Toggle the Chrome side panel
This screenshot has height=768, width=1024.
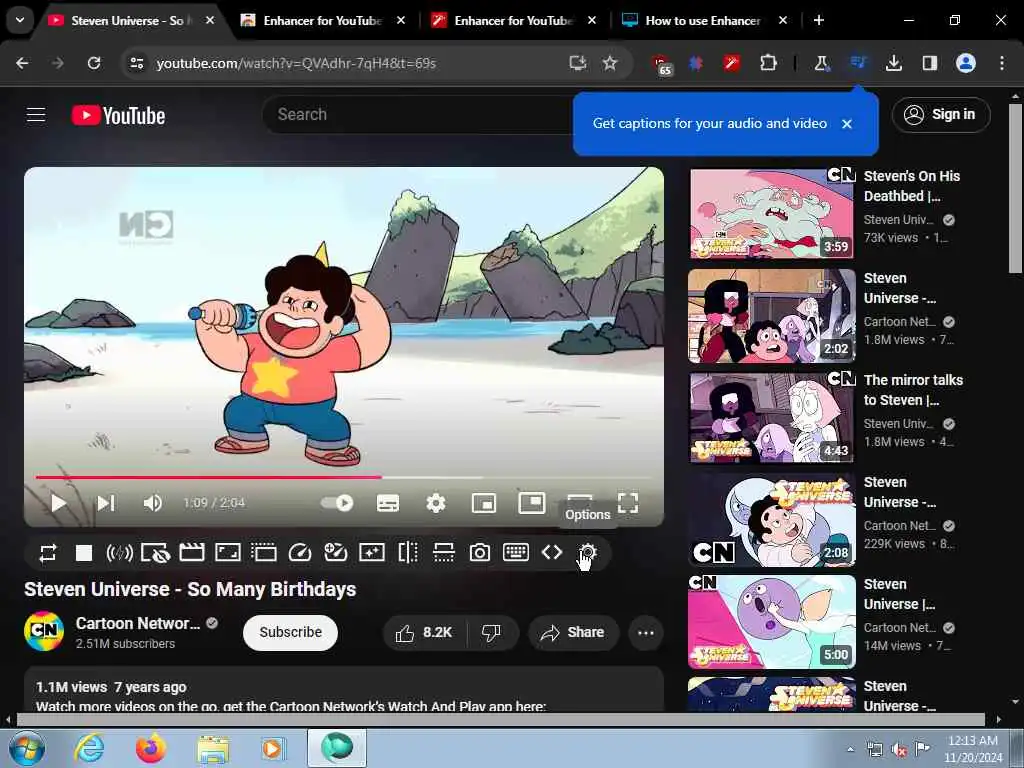[929, 63]
